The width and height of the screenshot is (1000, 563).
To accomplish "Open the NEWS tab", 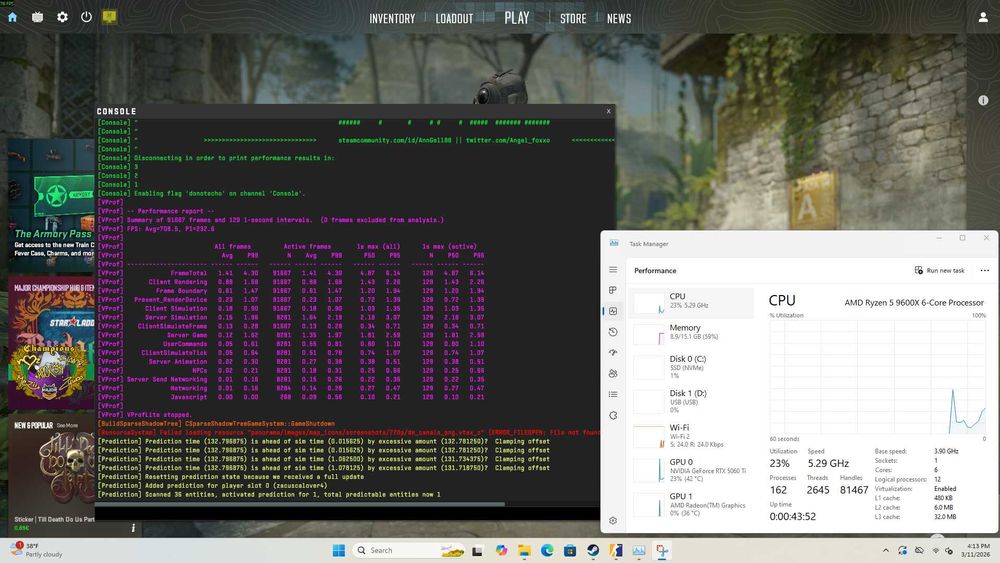I will point(619,18).
